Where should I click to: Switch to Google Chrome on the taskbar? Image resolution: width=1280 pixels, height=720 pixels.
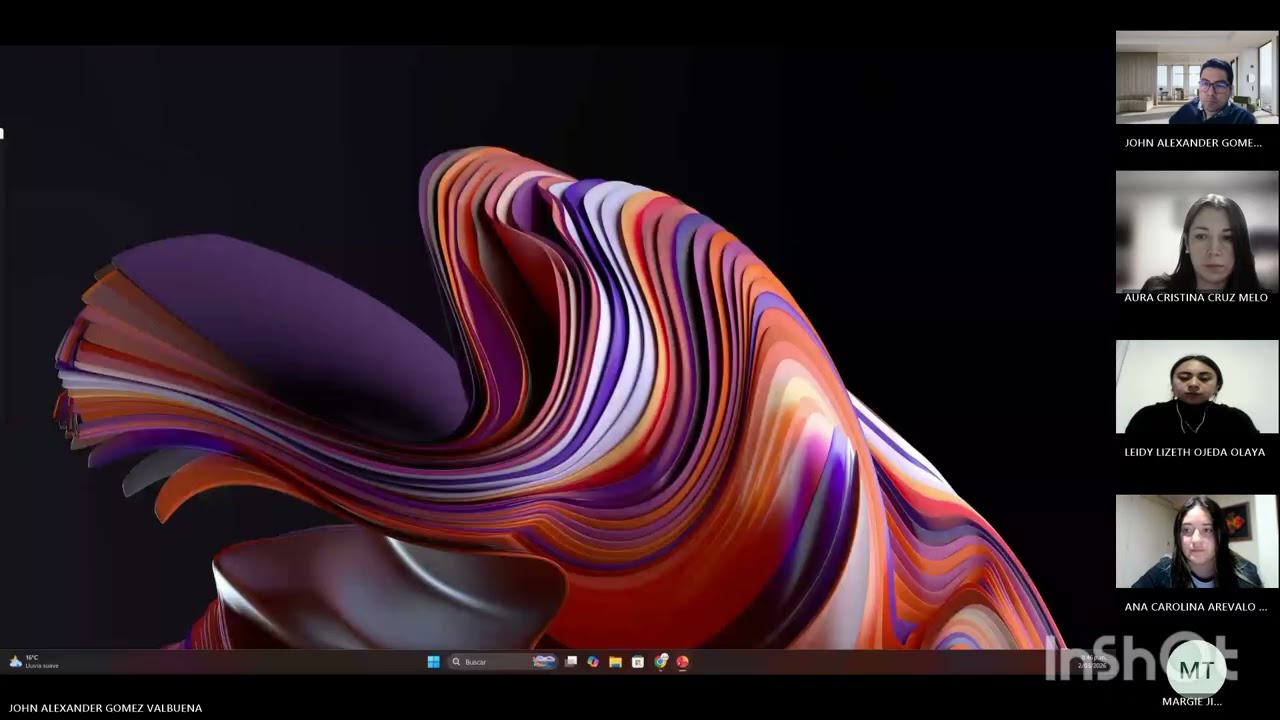pyautogui.click(x=661, y=661)
